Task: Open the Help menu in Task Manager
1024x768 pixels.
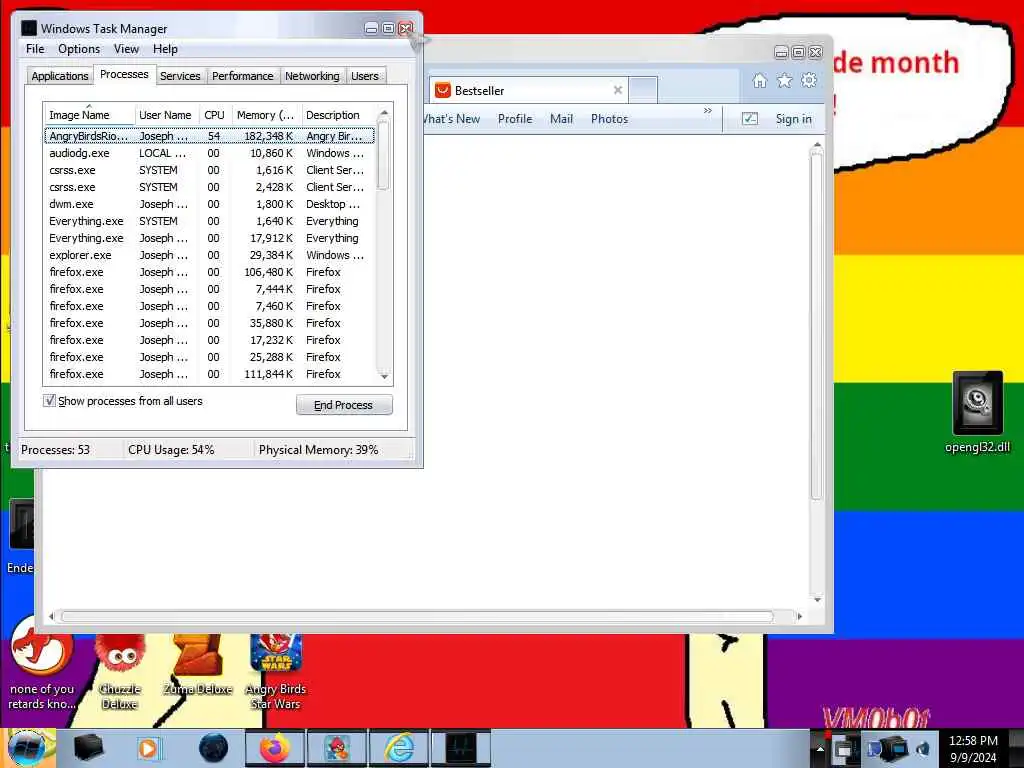Action: coord(165,49)
